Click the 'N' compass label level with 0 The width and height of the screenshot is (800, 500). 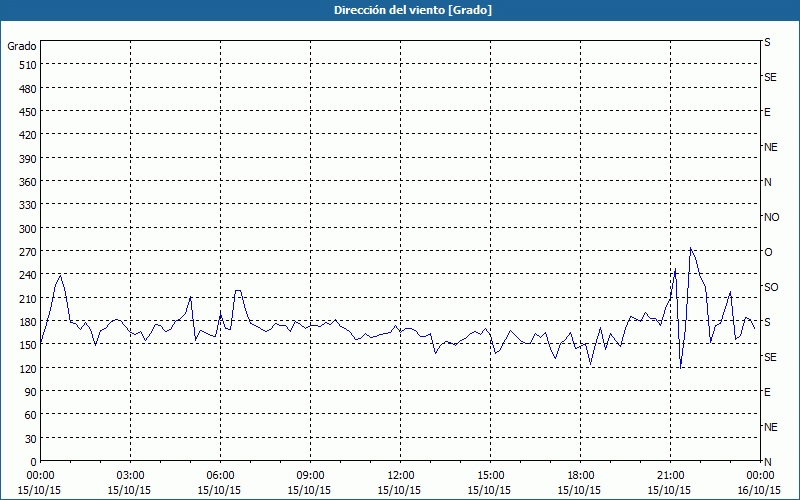[767, 462]
